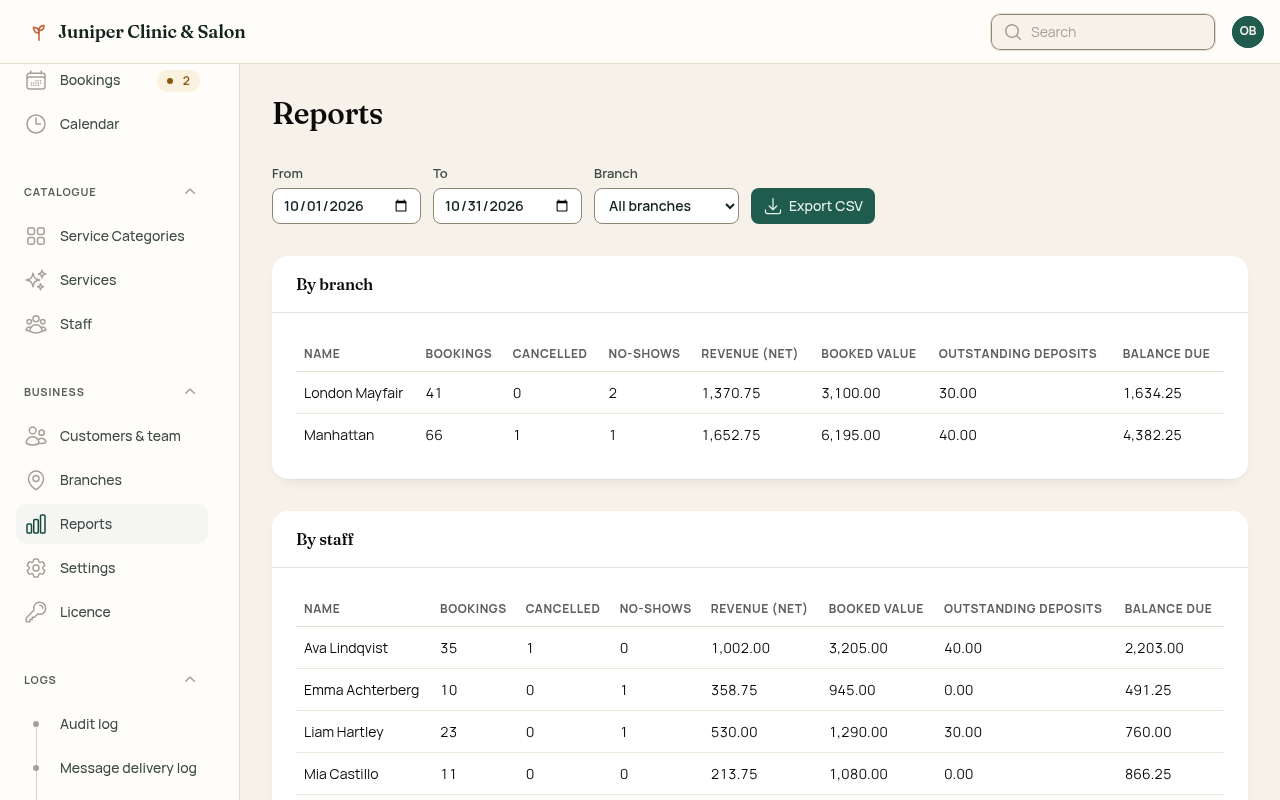The height and width of the screenshot is (800, 1280).
Task: Click the download icon on Export CSV
Action: (772, 206)
